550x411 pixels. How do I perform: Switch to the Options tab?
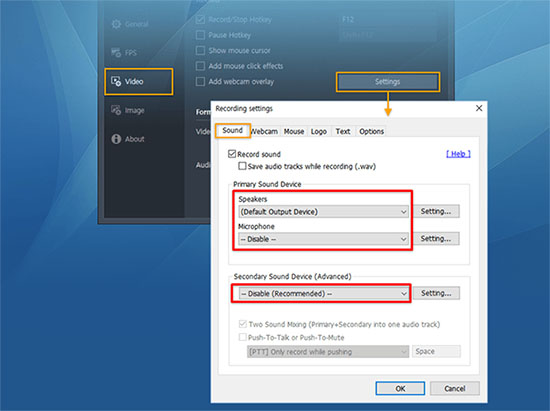(371, 132)
